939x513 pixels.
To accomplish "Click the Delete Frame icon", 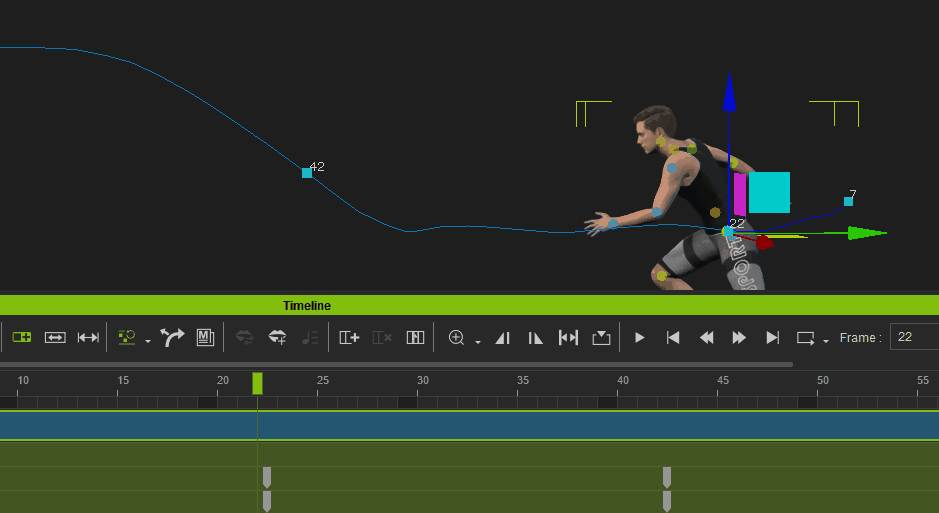I will pyautogui.click(x=381, y=338).
